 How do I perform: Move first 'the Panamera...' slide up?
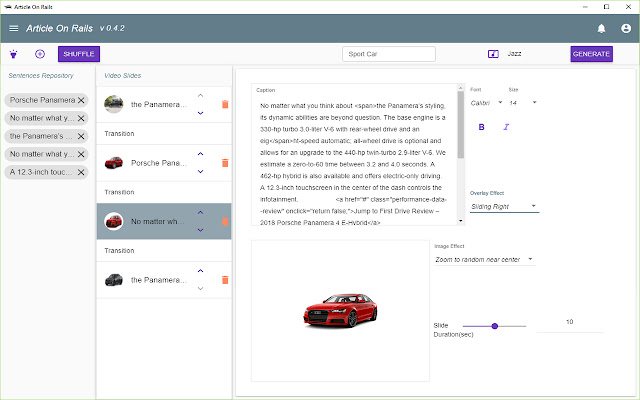coord(200,96)
